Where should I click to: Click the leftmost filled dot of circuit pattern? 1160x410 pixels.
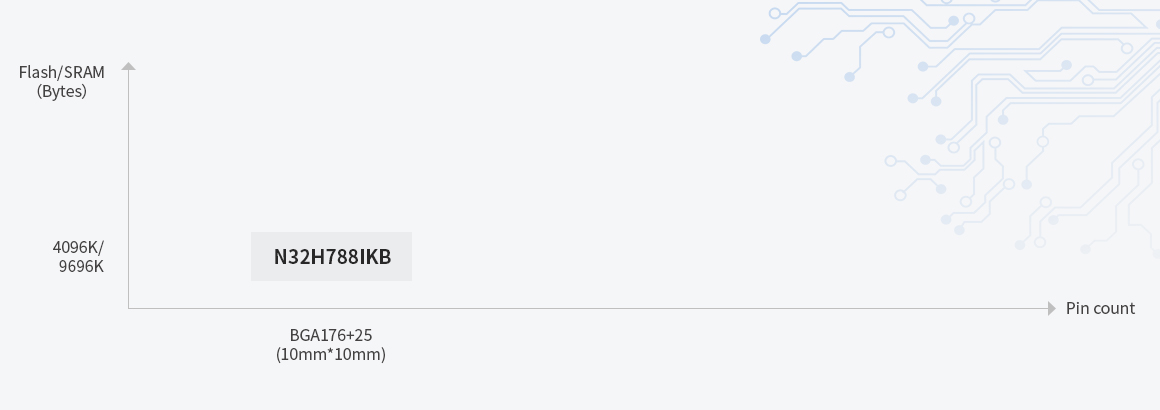point(765,39)
